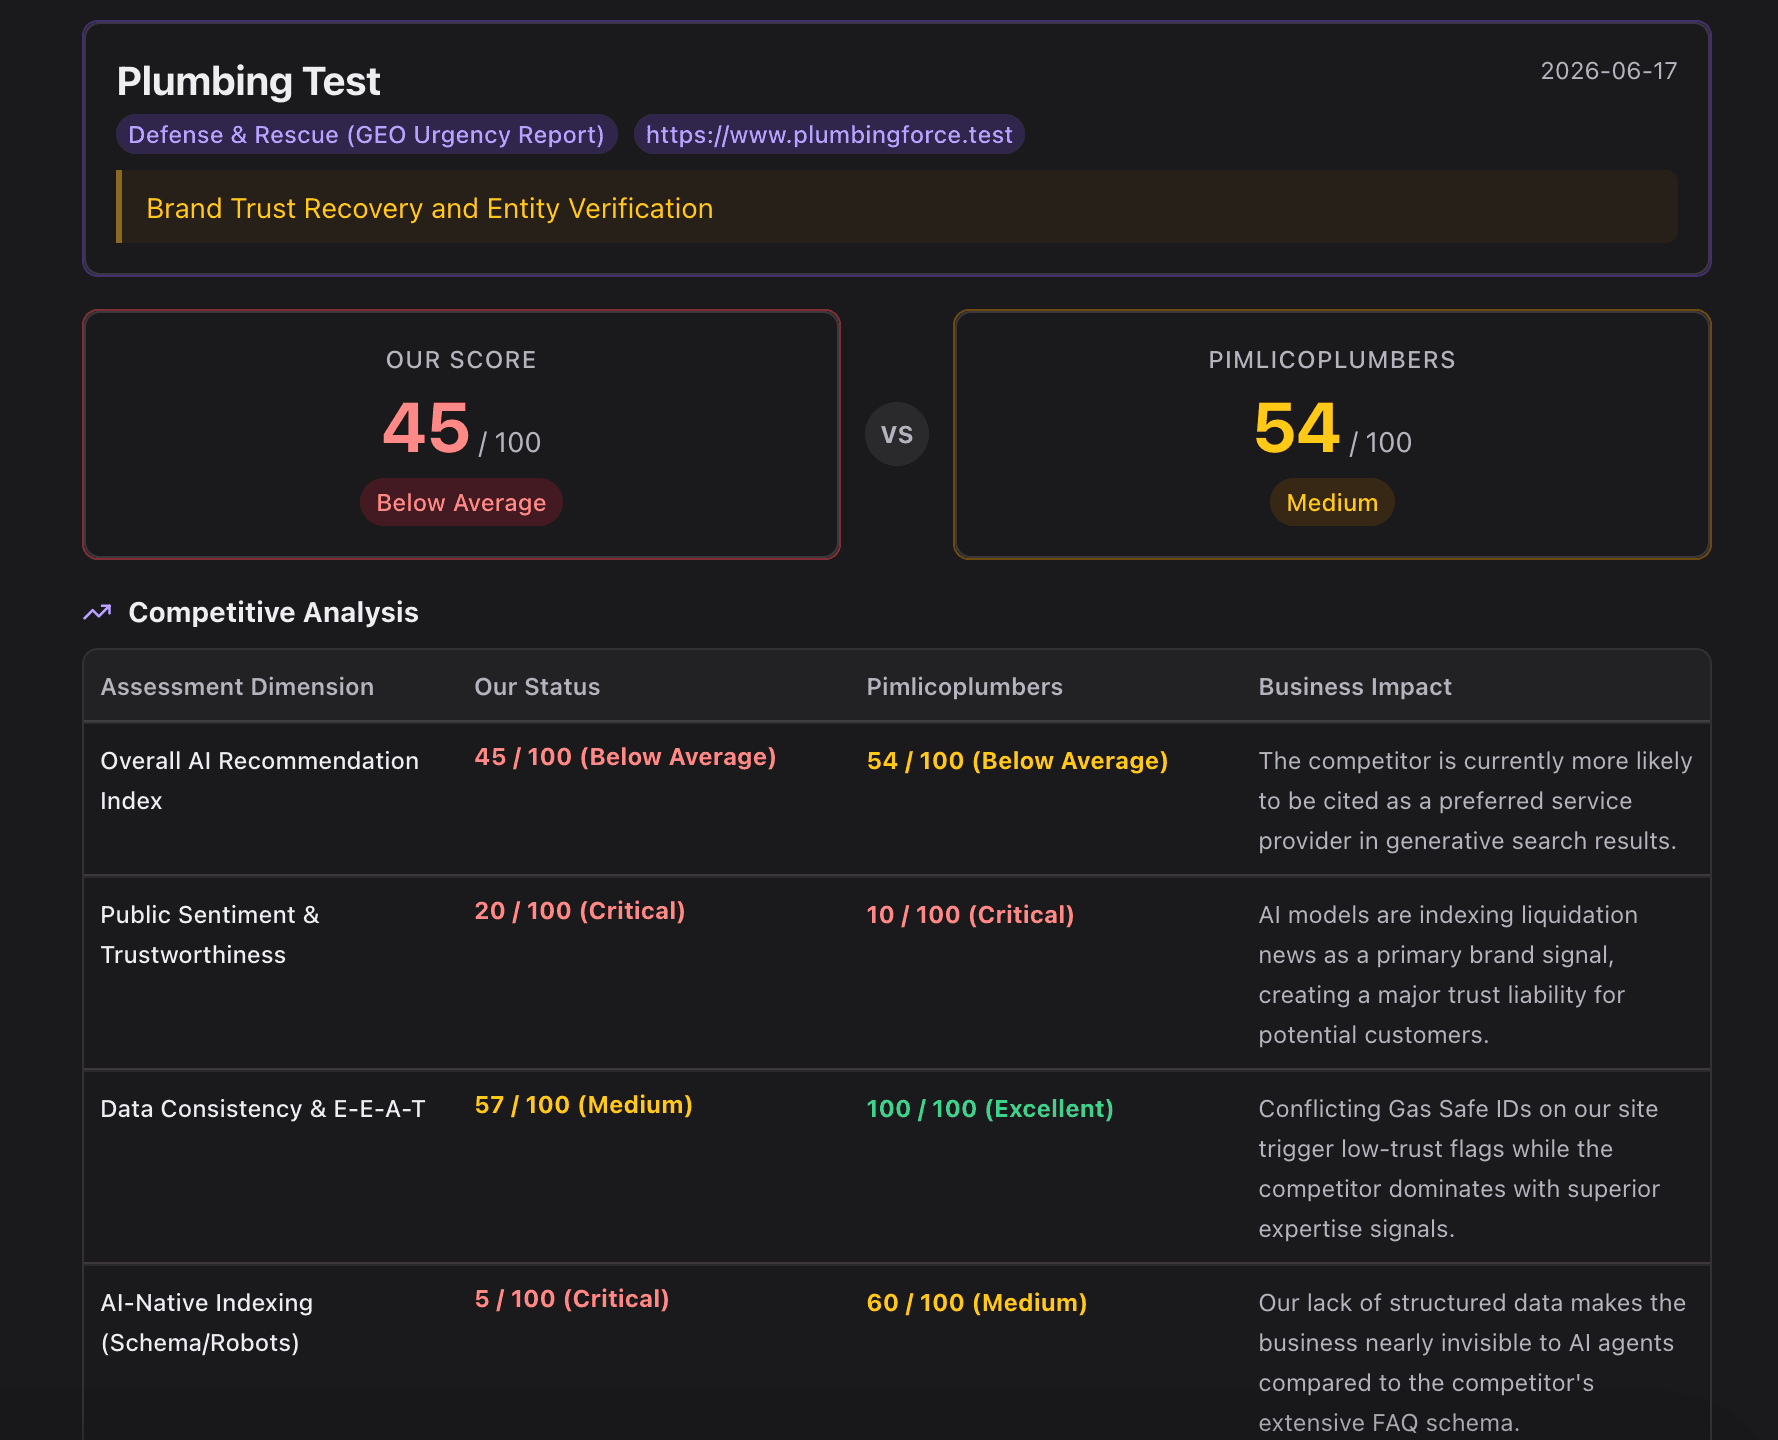
Task: Click the Assessment Dimension column header
Action: point(237,687)
